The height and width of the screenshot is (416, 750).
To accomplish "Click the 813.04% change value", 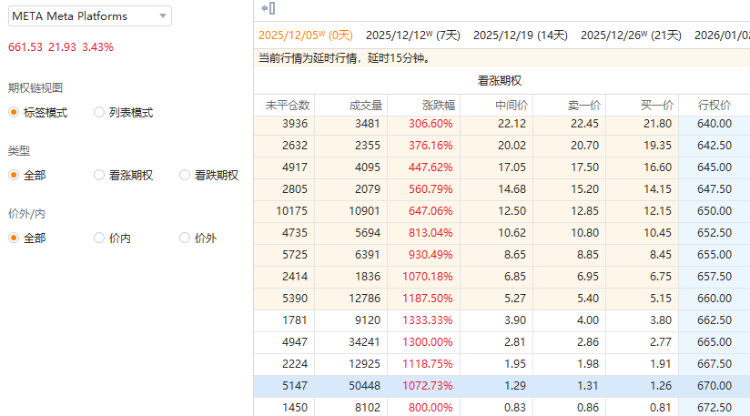I will coord(430,233).
